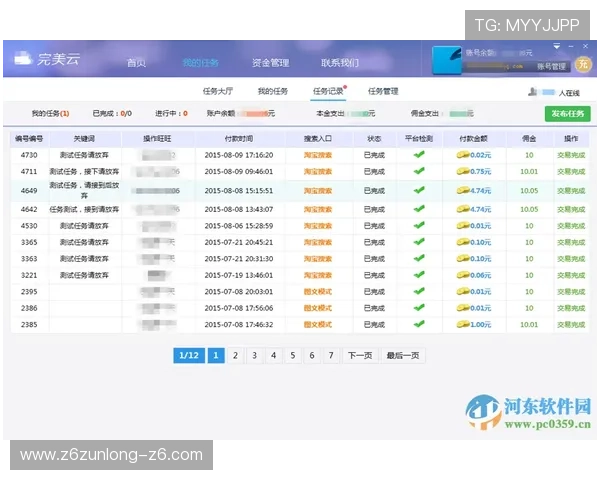Image resolution: width=600 pixels, height=480 pixels.
Task: Click the green checkmark in row 4530
Action: 419,225
